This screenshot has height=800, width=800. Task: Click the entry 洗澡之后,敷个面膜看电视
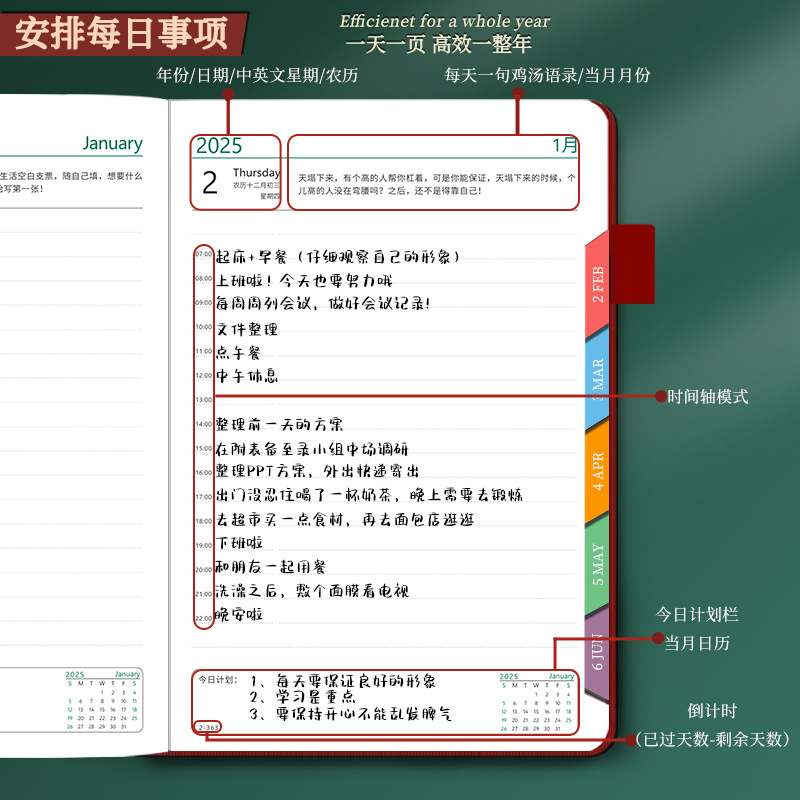tap(312, 591)
